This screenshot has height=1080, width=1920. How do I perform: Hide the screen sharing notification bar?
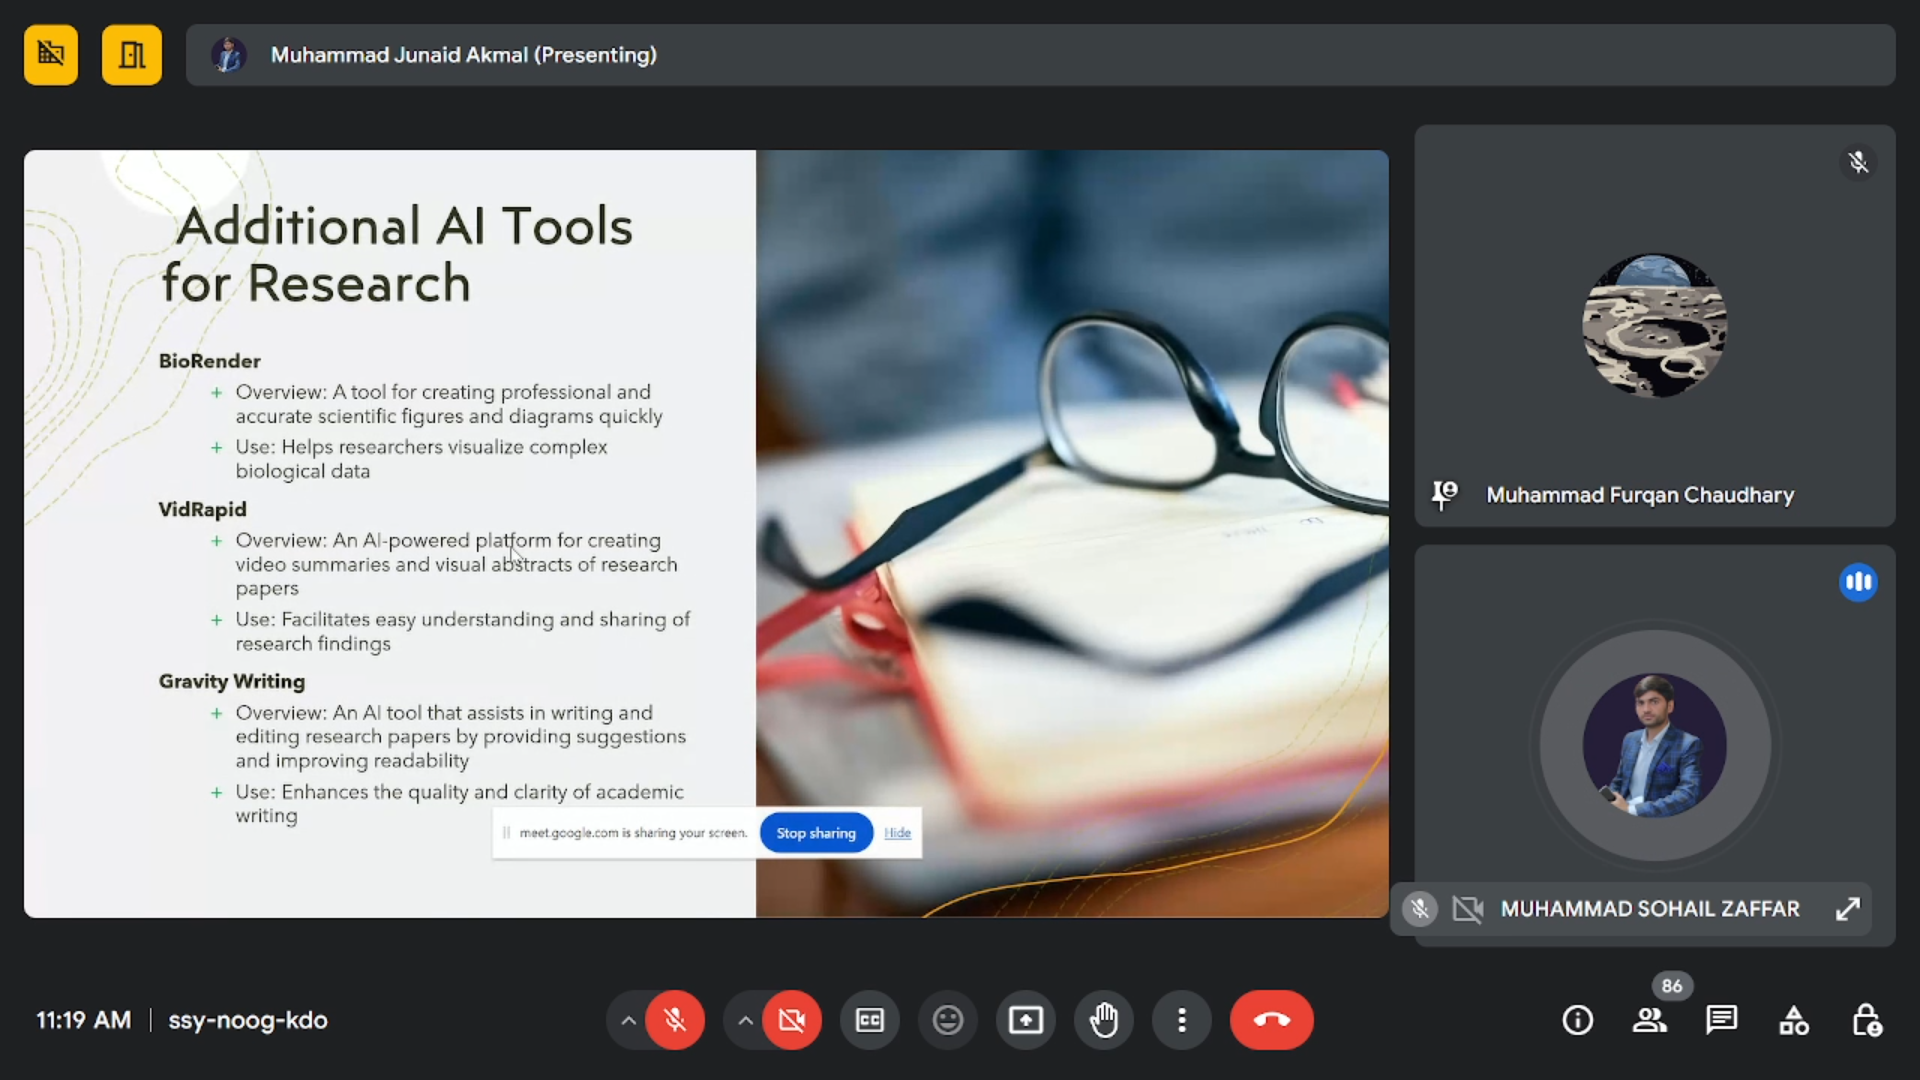[x=897, y=833]
